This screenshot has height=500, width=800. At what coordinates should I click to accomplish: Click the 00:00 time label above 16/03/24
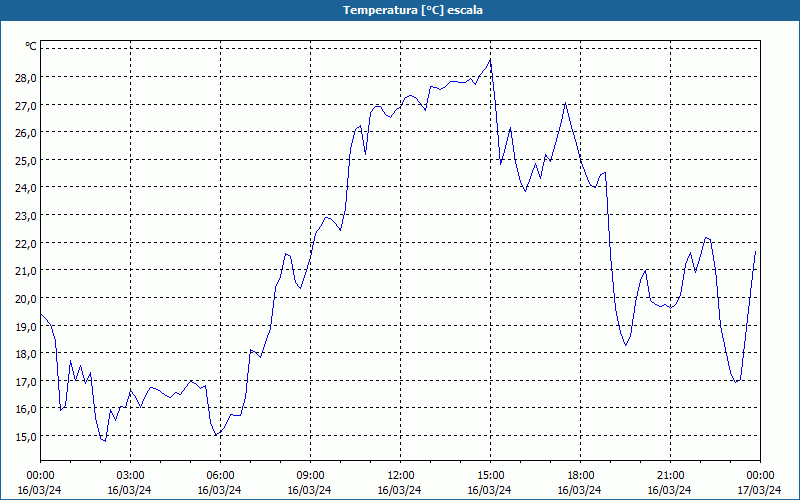tap(40, 476)
